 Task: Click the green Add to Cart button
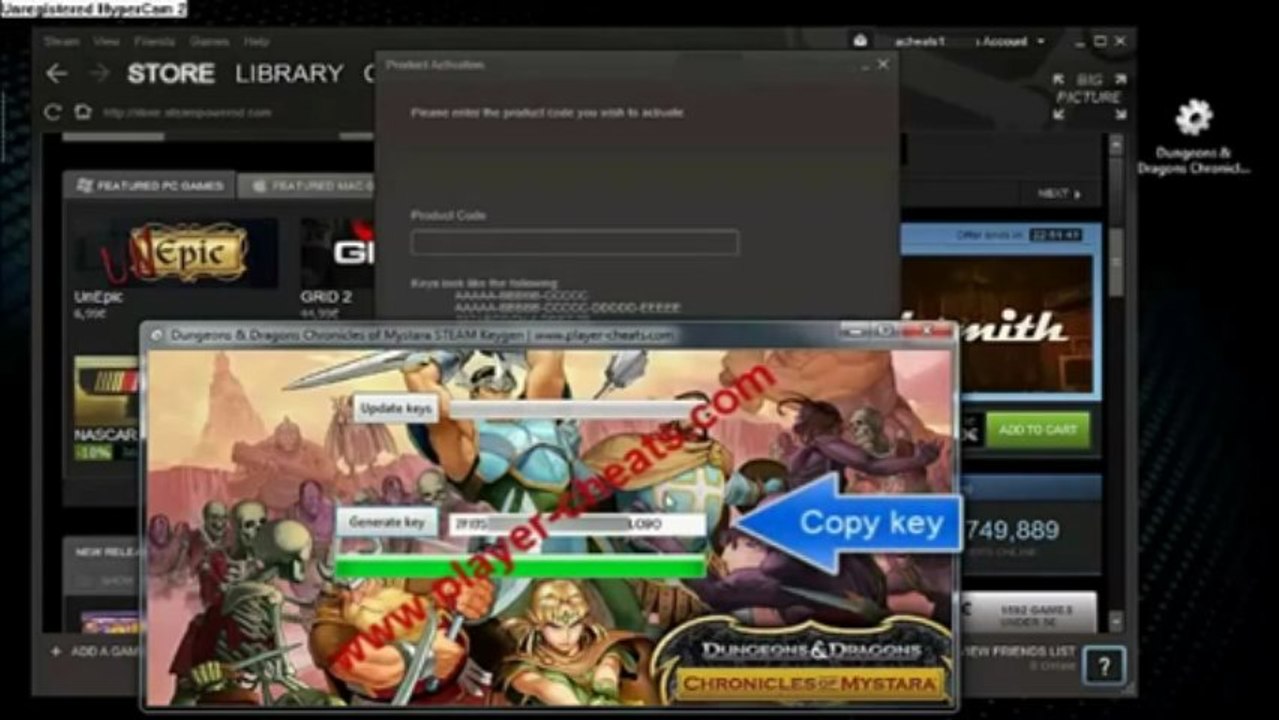click(1038, 429)
